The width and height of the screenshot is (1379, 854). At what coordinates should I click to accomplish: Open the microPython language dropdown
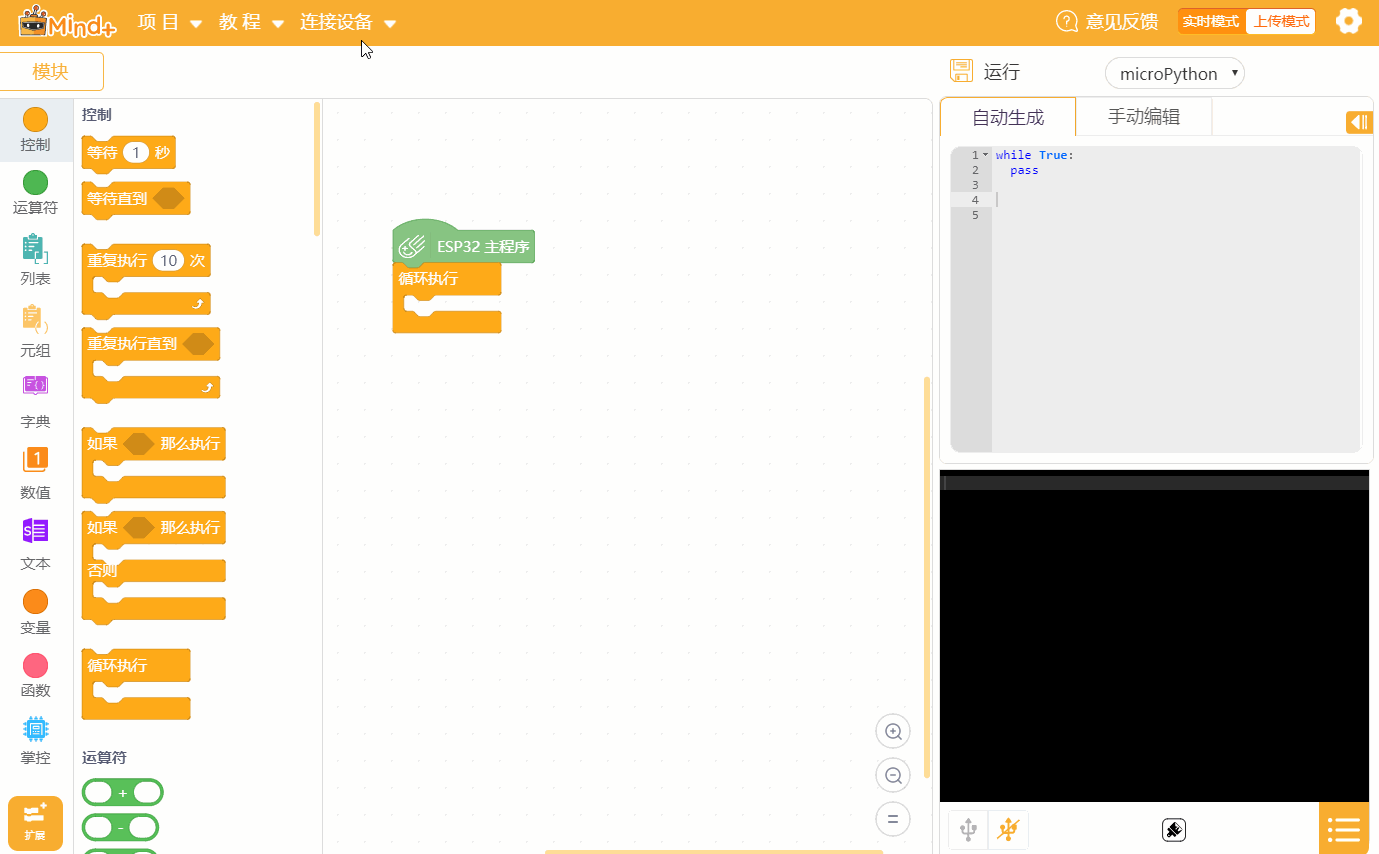pos(1175,73)
